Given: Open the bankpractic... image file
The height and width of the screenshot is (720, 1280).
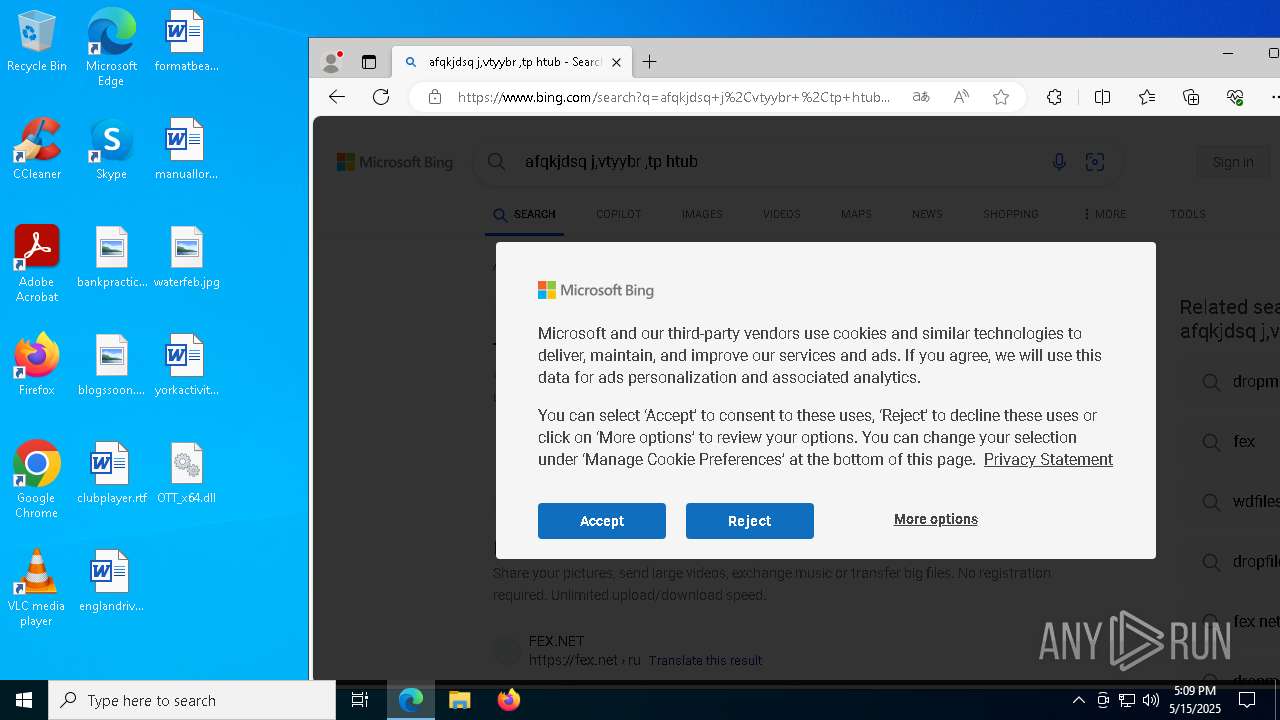Looking at the screenshot, I should [111, 257].
